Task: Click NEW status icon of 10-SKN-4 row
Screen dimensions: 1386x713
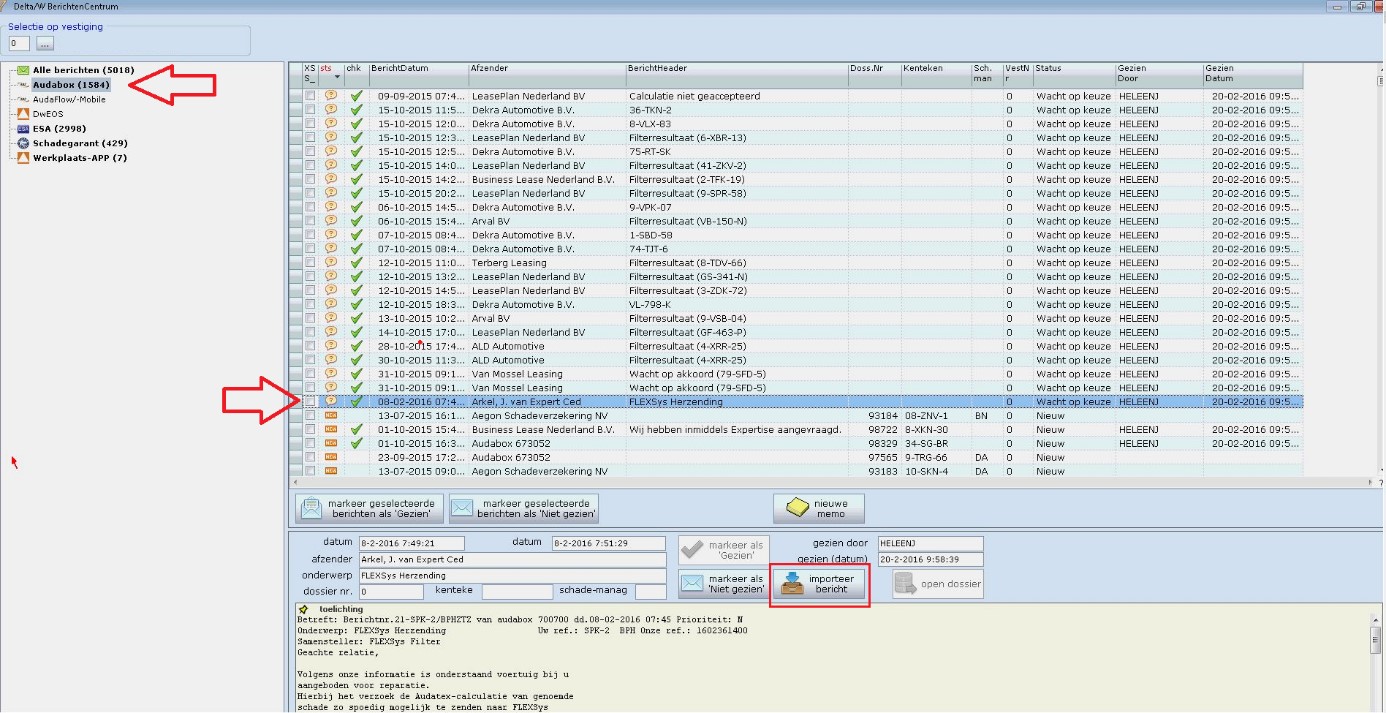Action: click(x=331, y=471)
